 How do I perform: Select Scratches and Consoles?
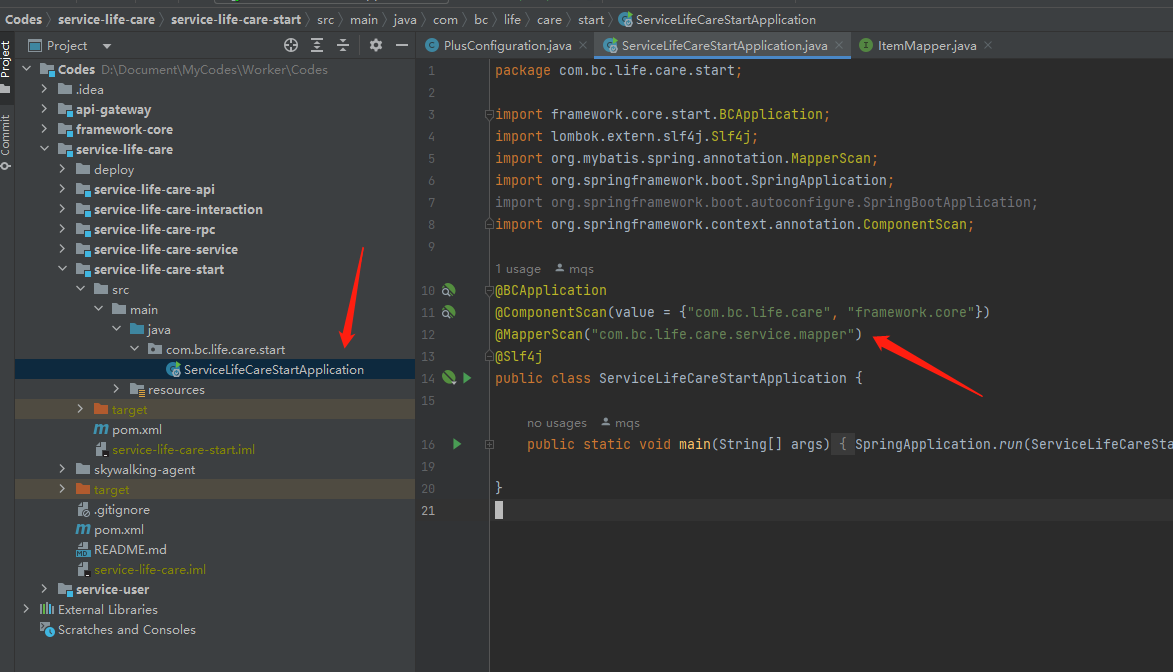[x=215, y=629]
